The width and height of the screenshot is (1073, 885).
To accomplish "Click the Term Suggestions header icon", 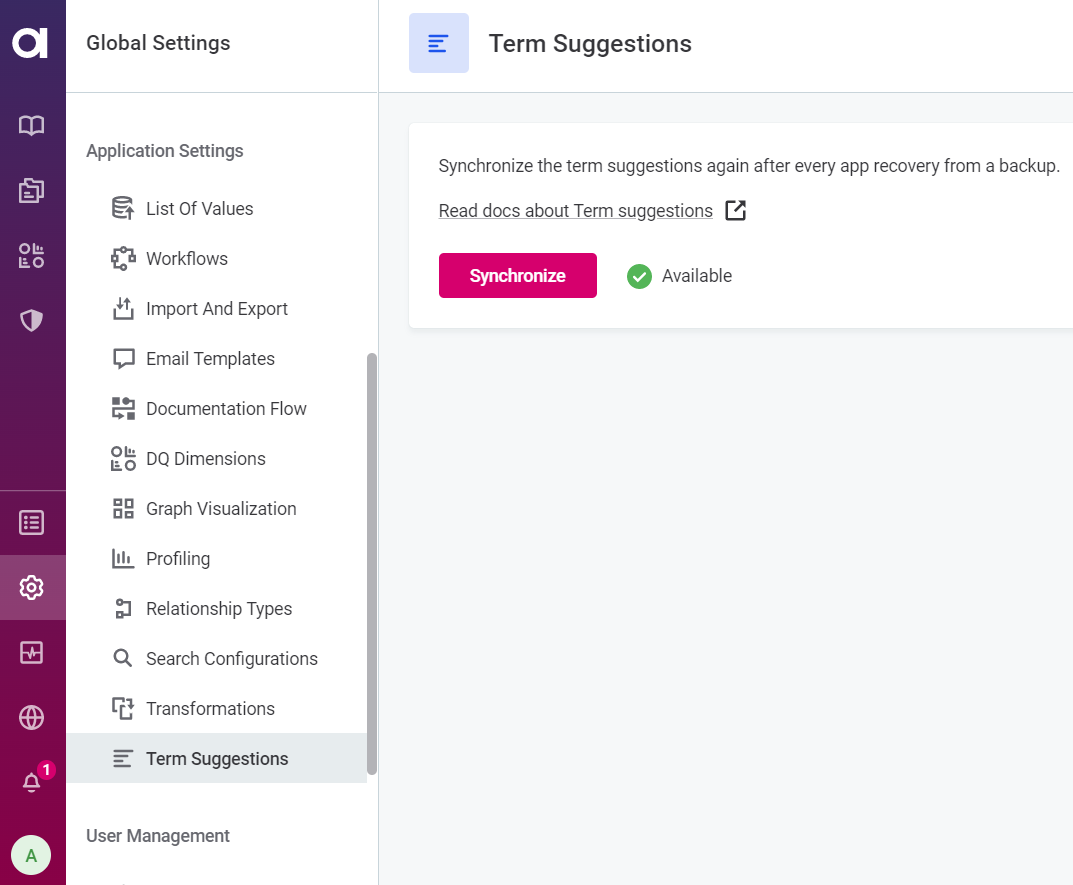I will [x=438, y=43].
